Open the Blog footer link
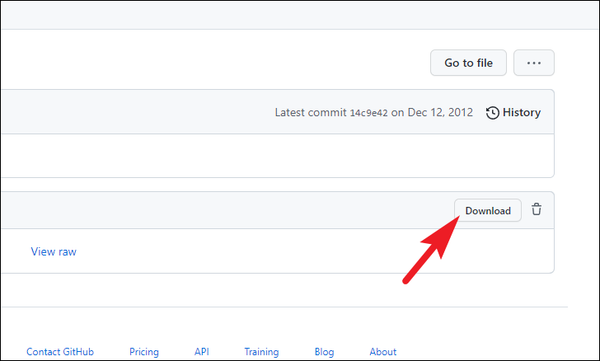 click(324, 352)
